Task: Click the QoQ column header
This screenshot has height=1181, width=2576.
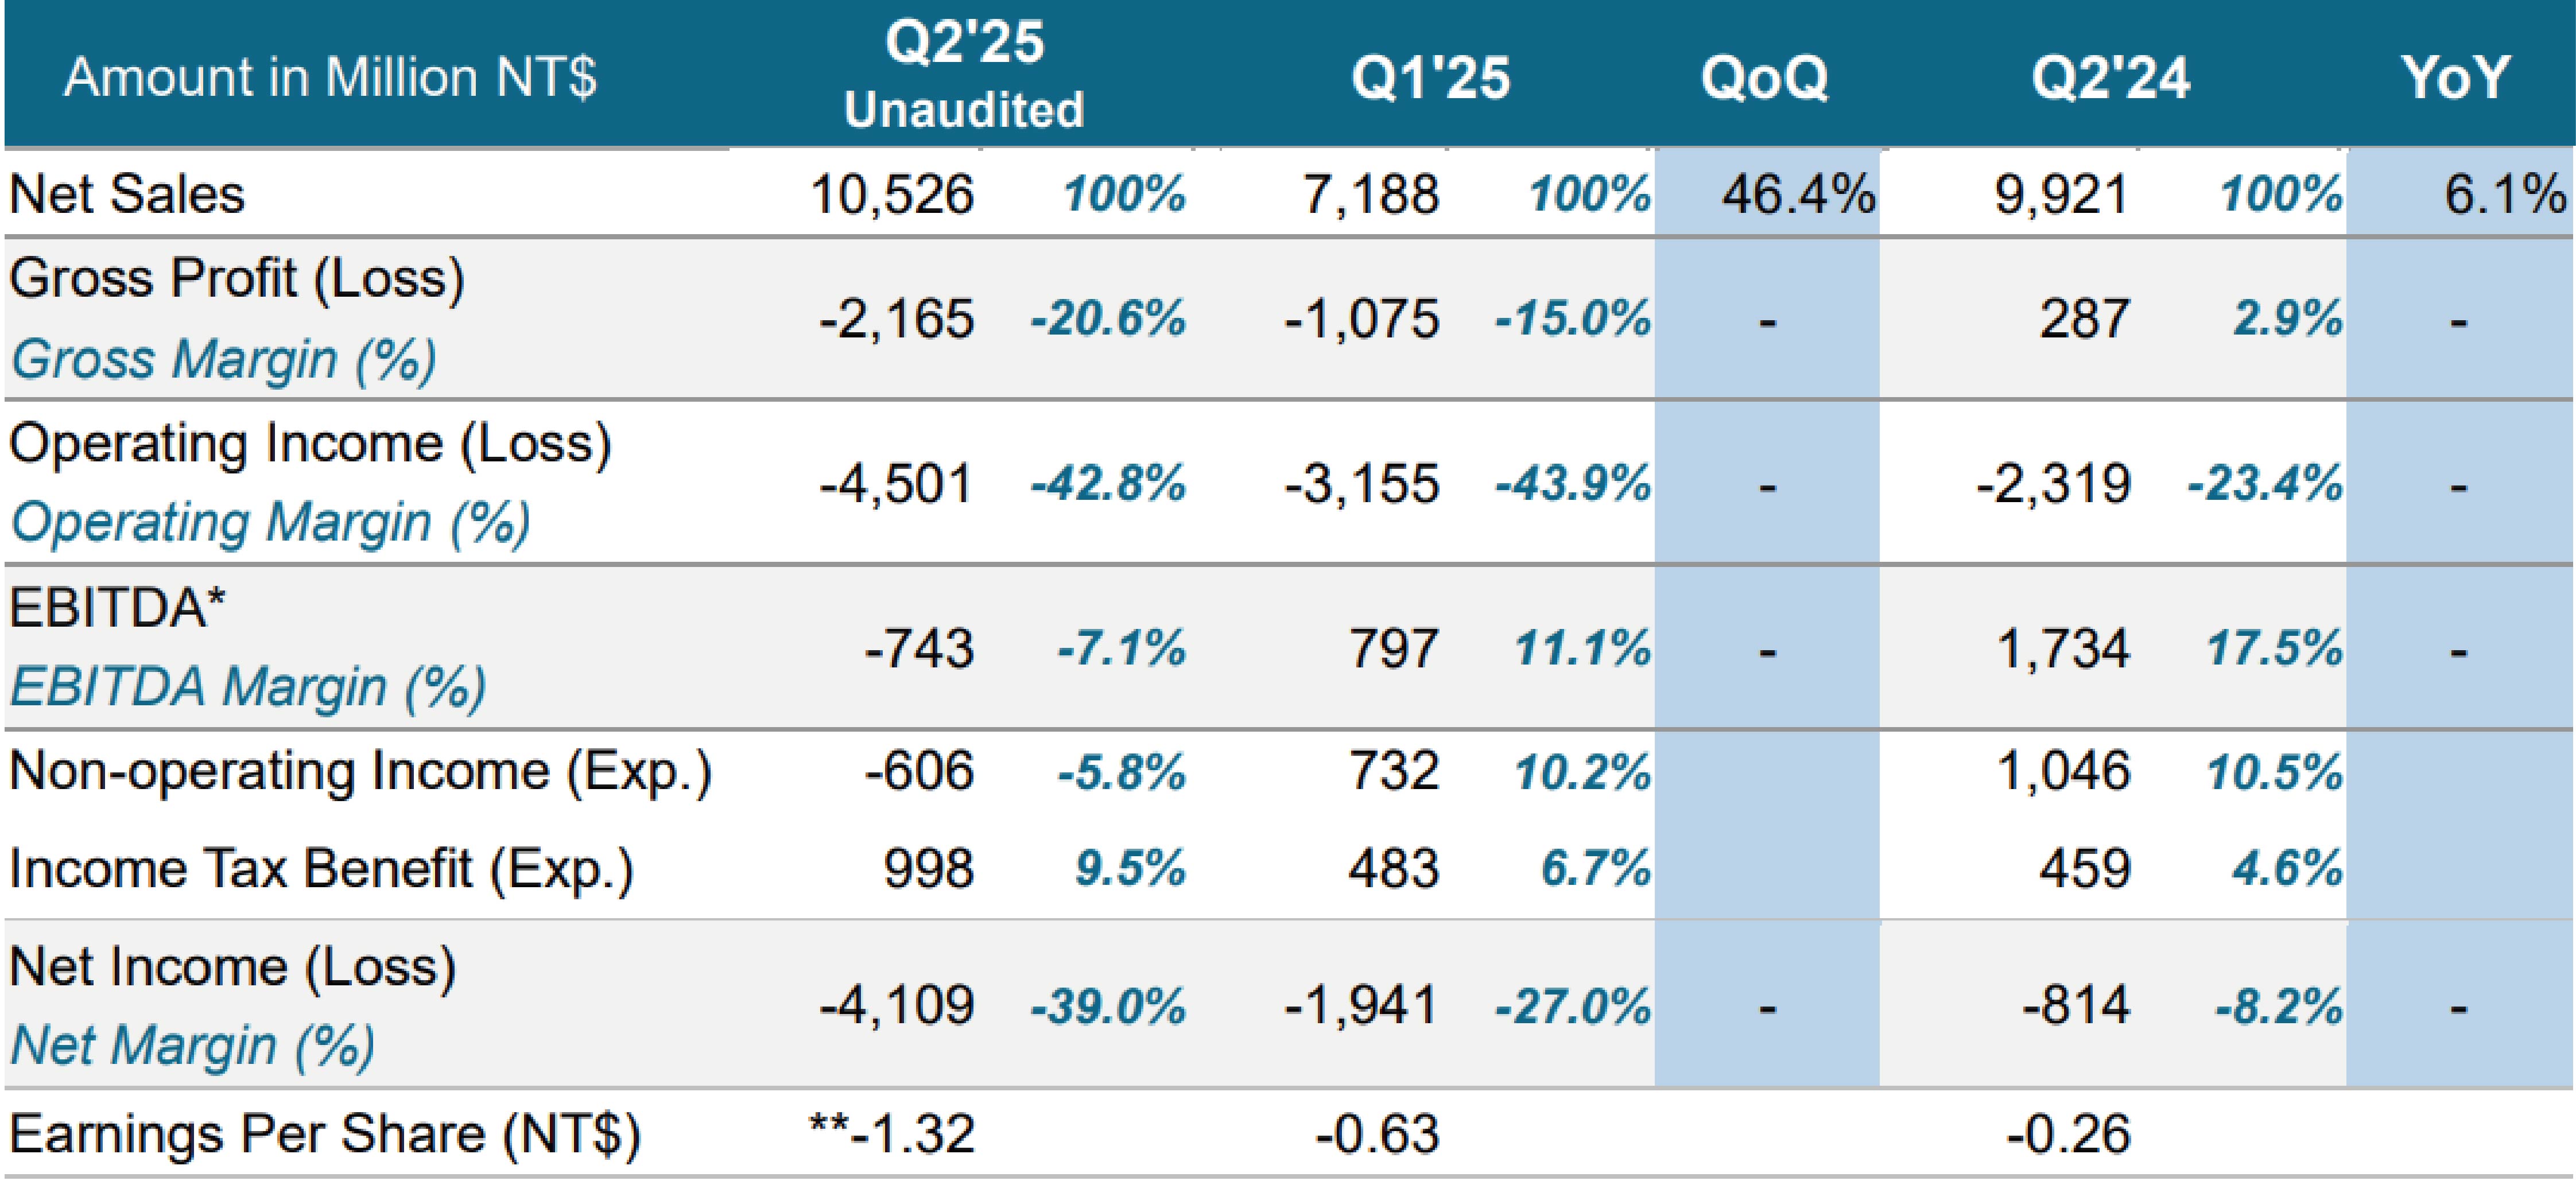Action: click(1764, 78)
